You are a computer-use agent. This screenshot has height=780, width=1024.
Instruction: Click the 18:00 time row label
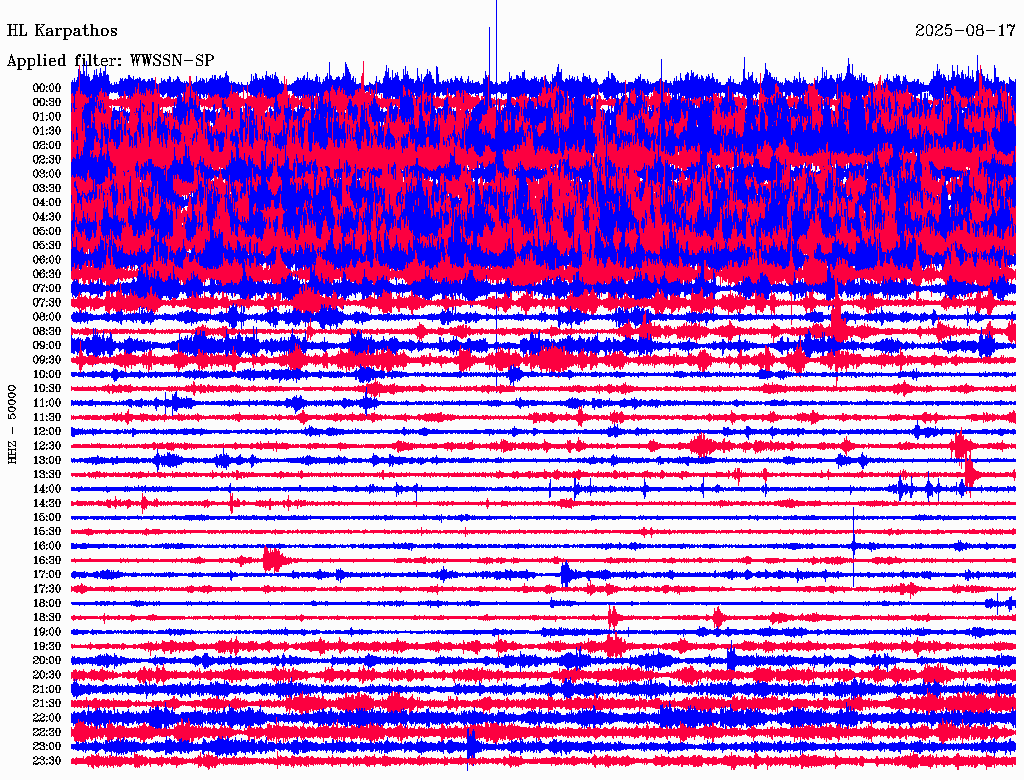[47, 603]
